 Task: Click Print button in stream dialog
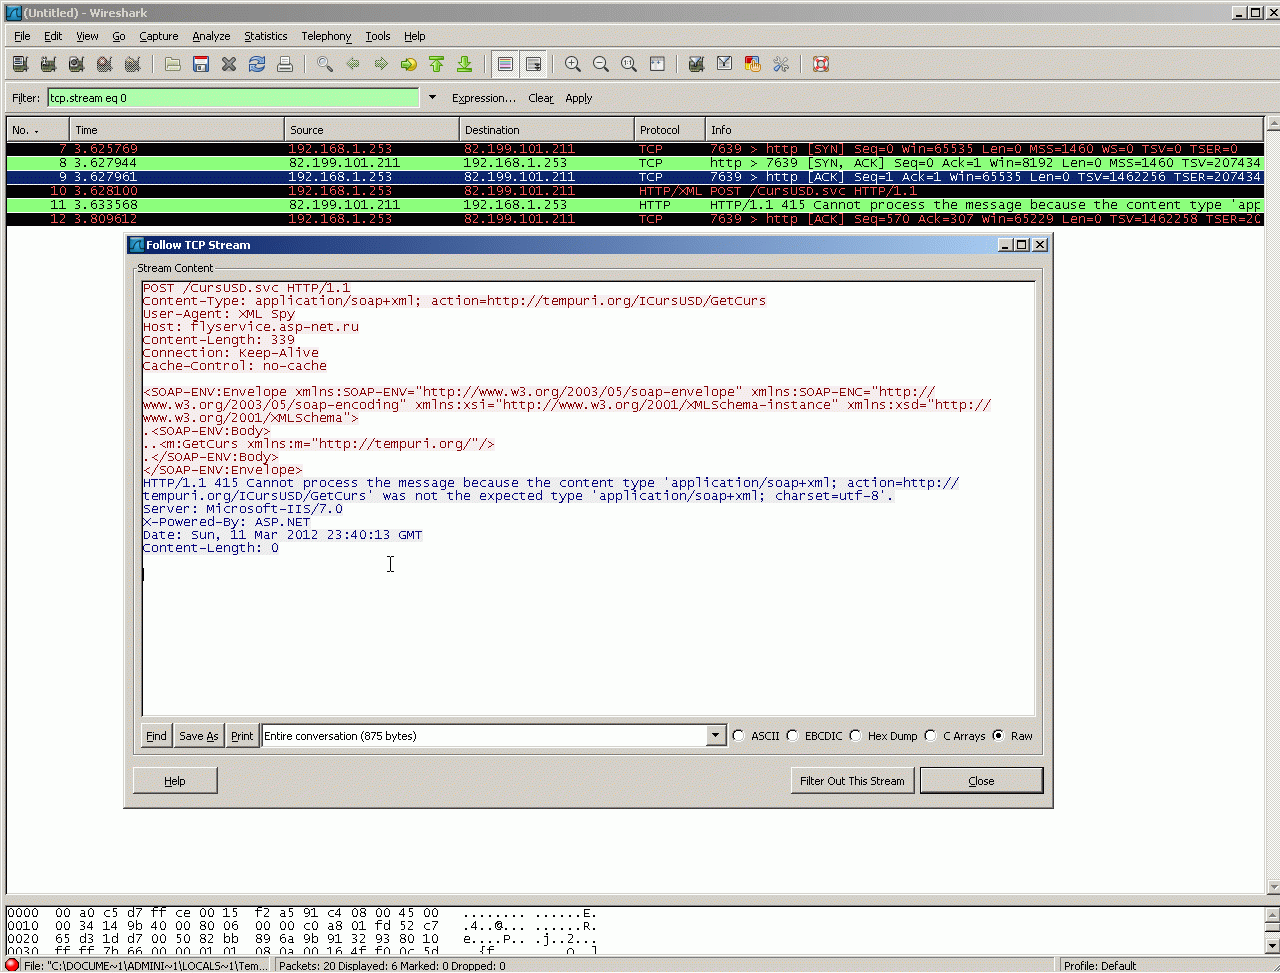pos(242,736)
